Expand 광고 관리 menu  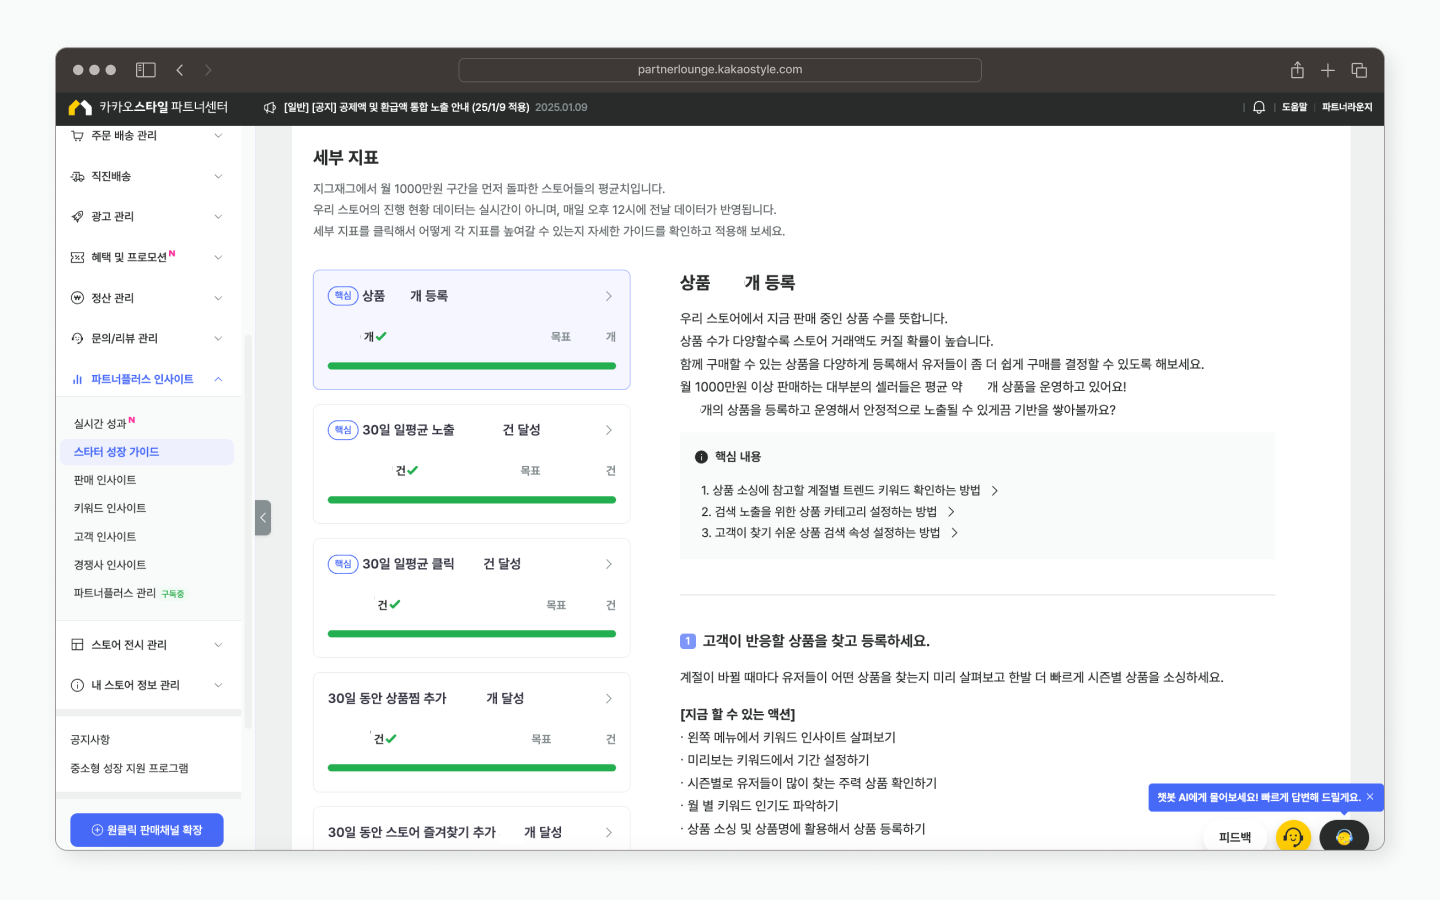(218, 217)
